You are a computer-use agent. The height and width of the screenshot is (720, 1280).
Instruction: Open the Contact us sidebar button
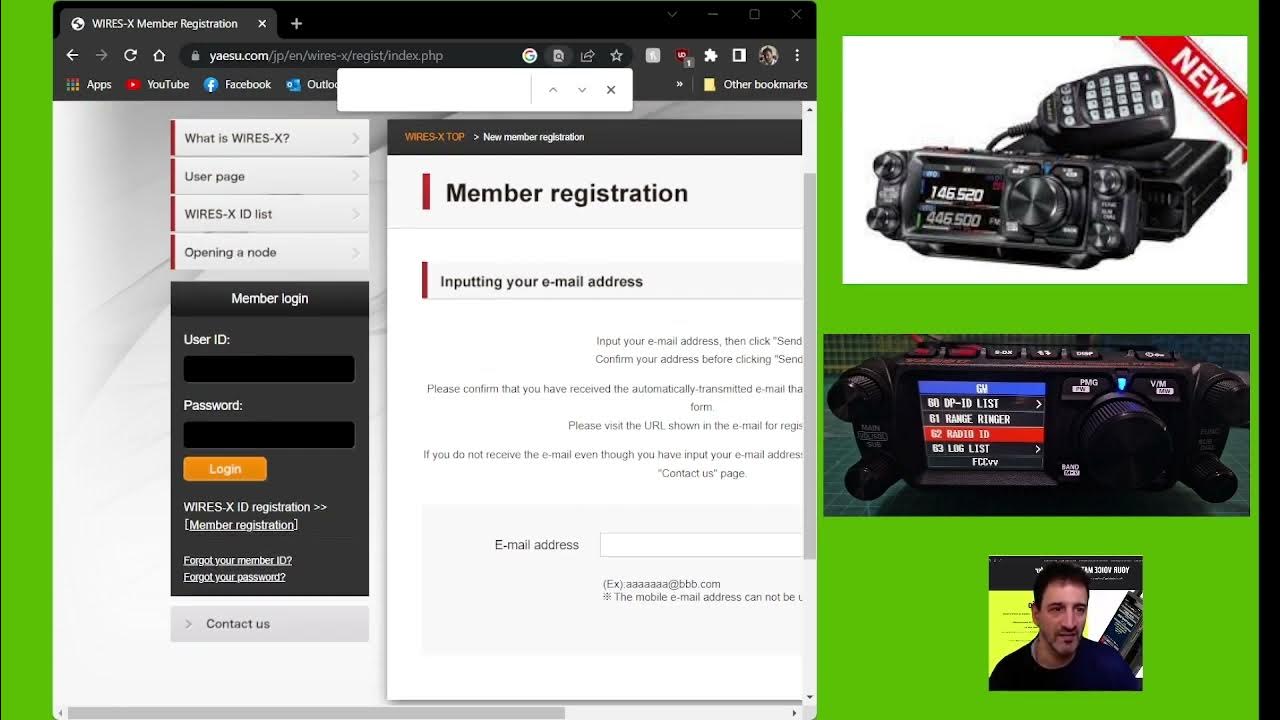[x=270, y=624]
